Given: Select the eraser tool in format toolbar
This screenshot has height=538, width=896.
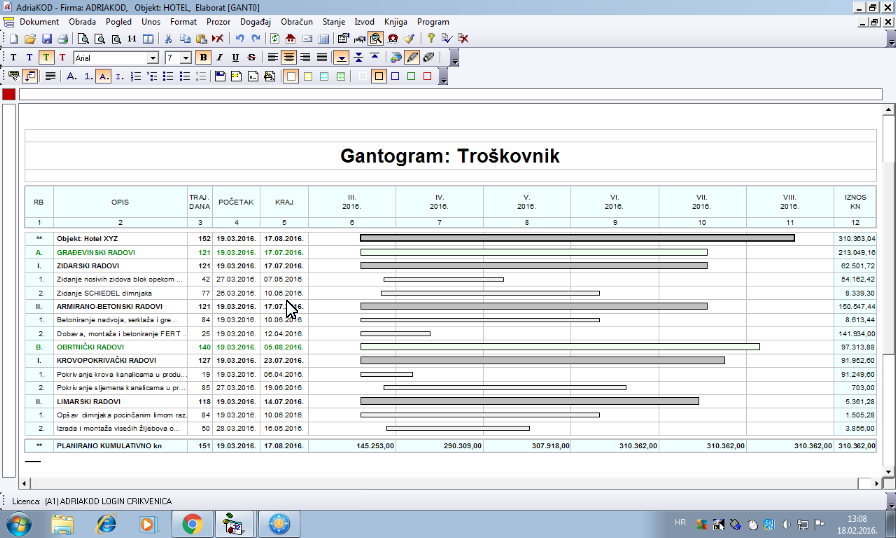Looking at the screenshot, I should point(429,58).
